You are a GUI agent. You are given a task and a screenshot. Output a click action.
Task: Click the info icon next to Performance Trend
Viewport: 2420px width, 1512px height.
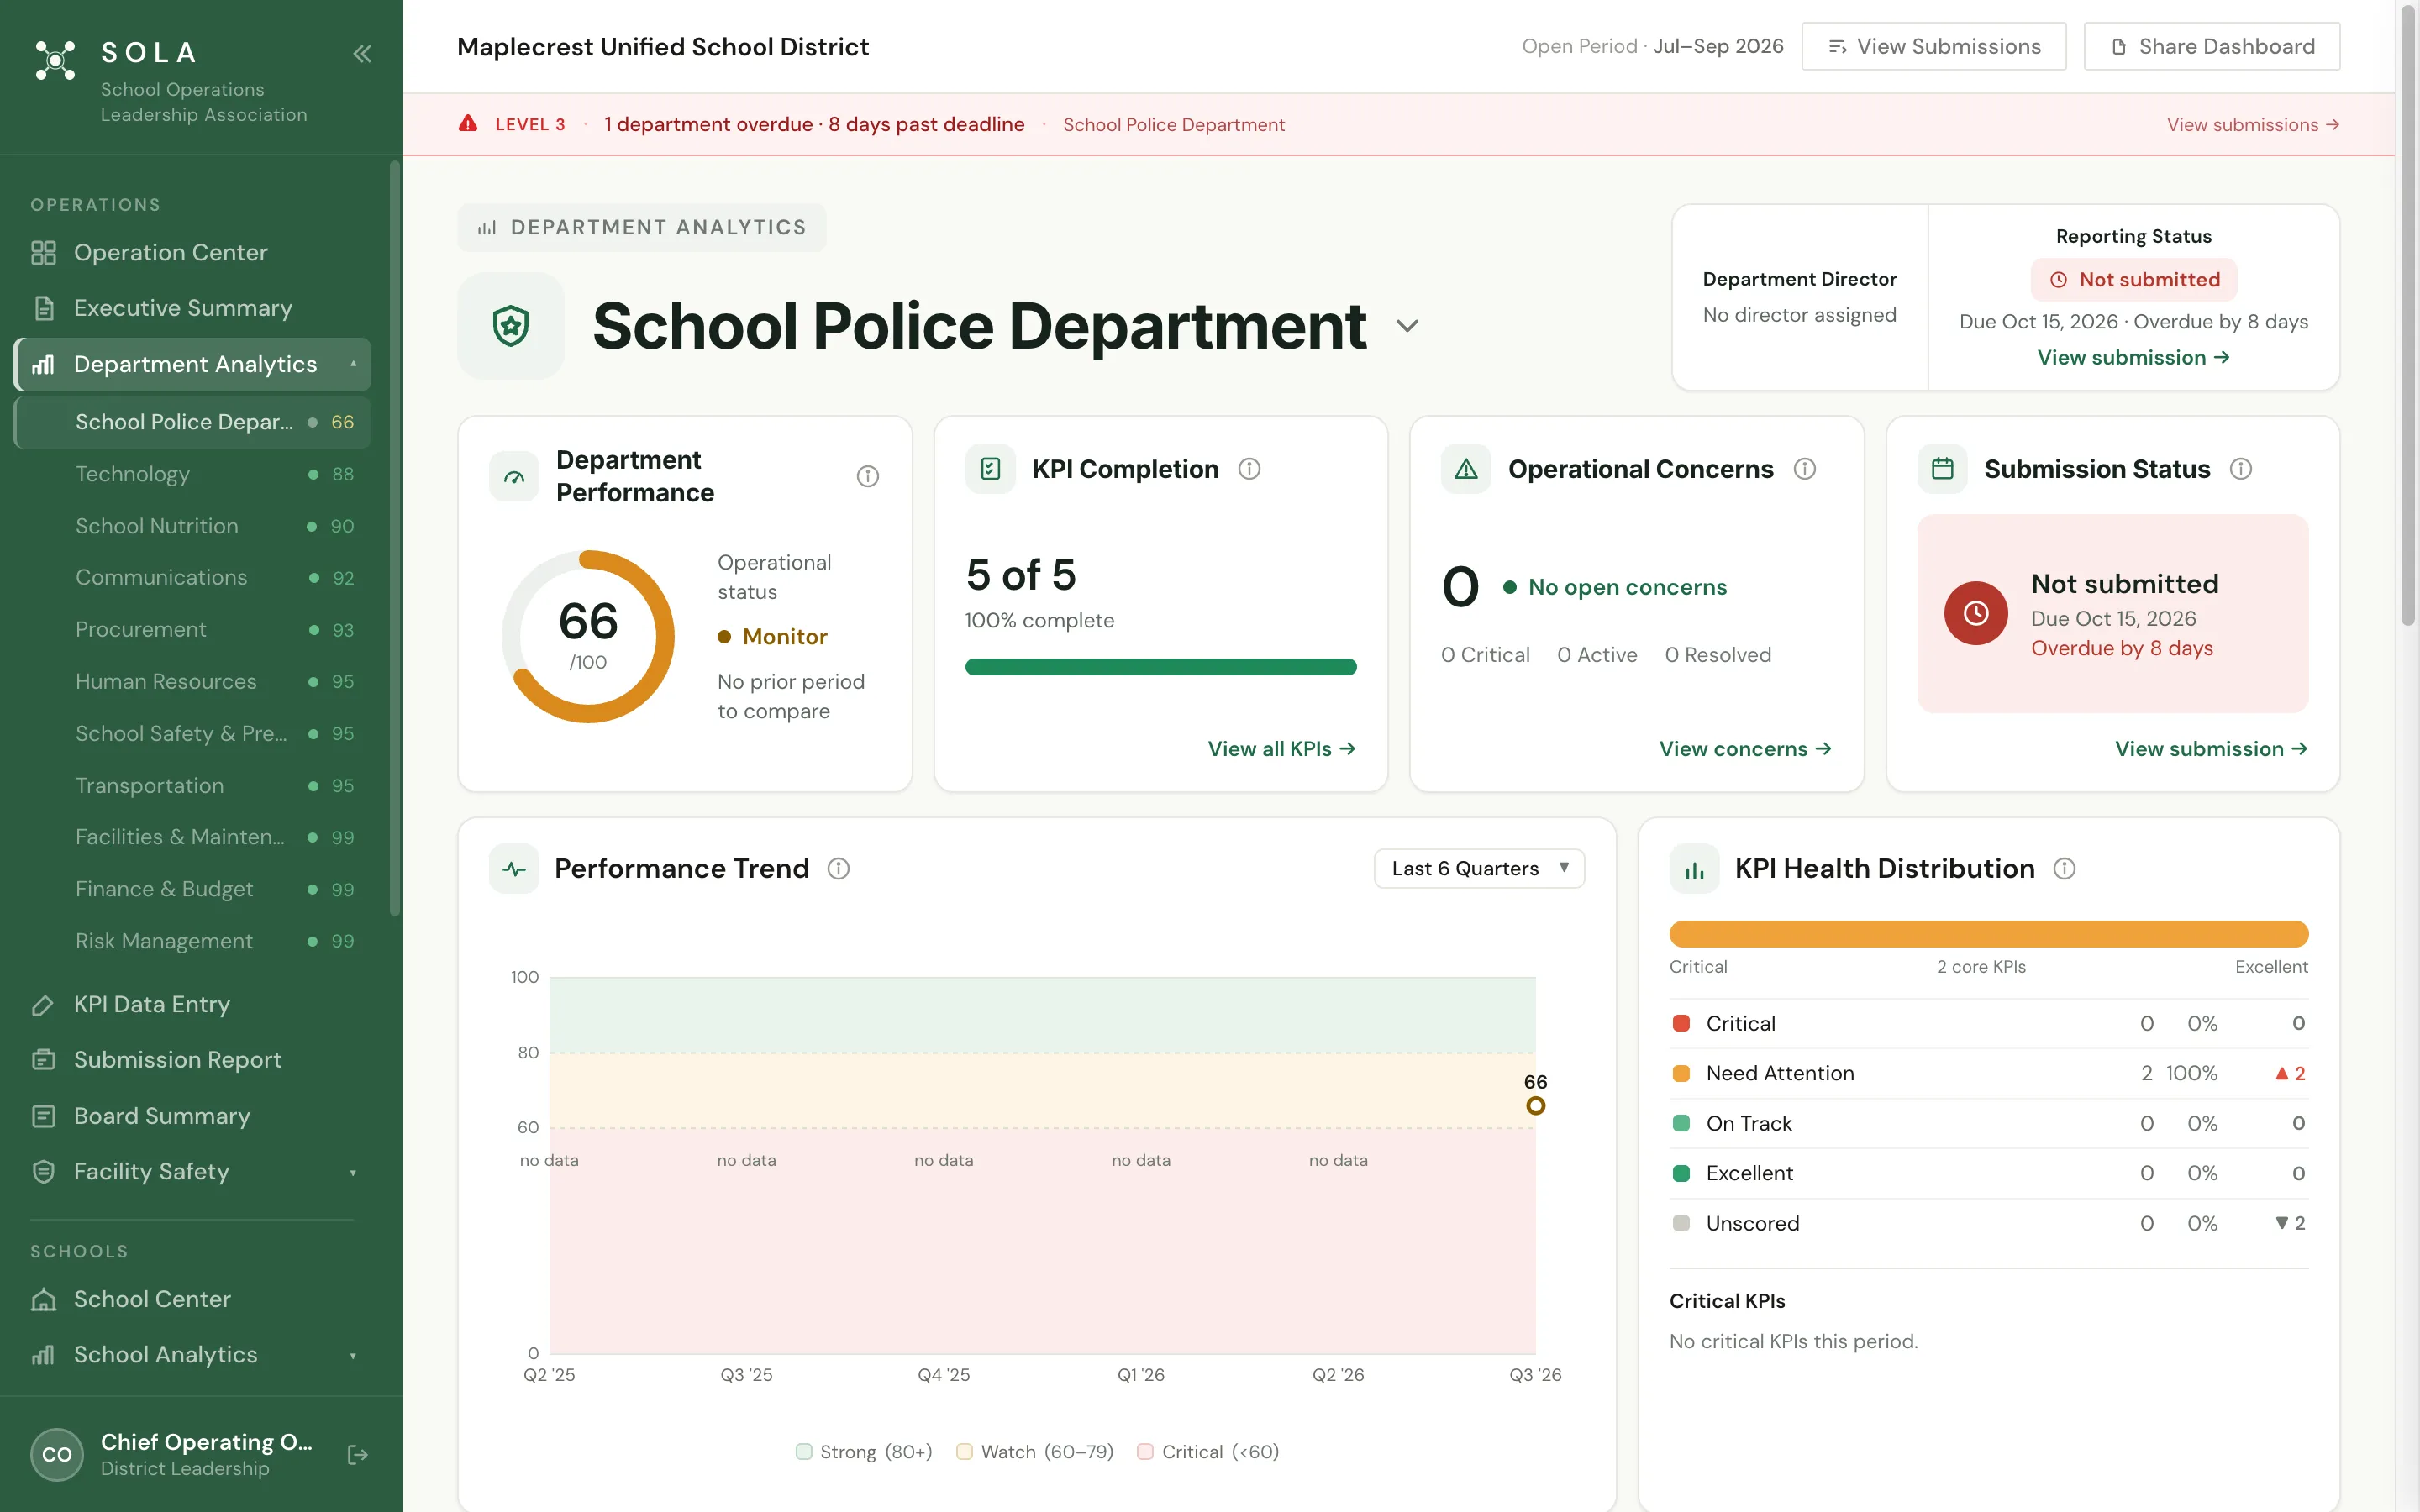click(839, 869)
